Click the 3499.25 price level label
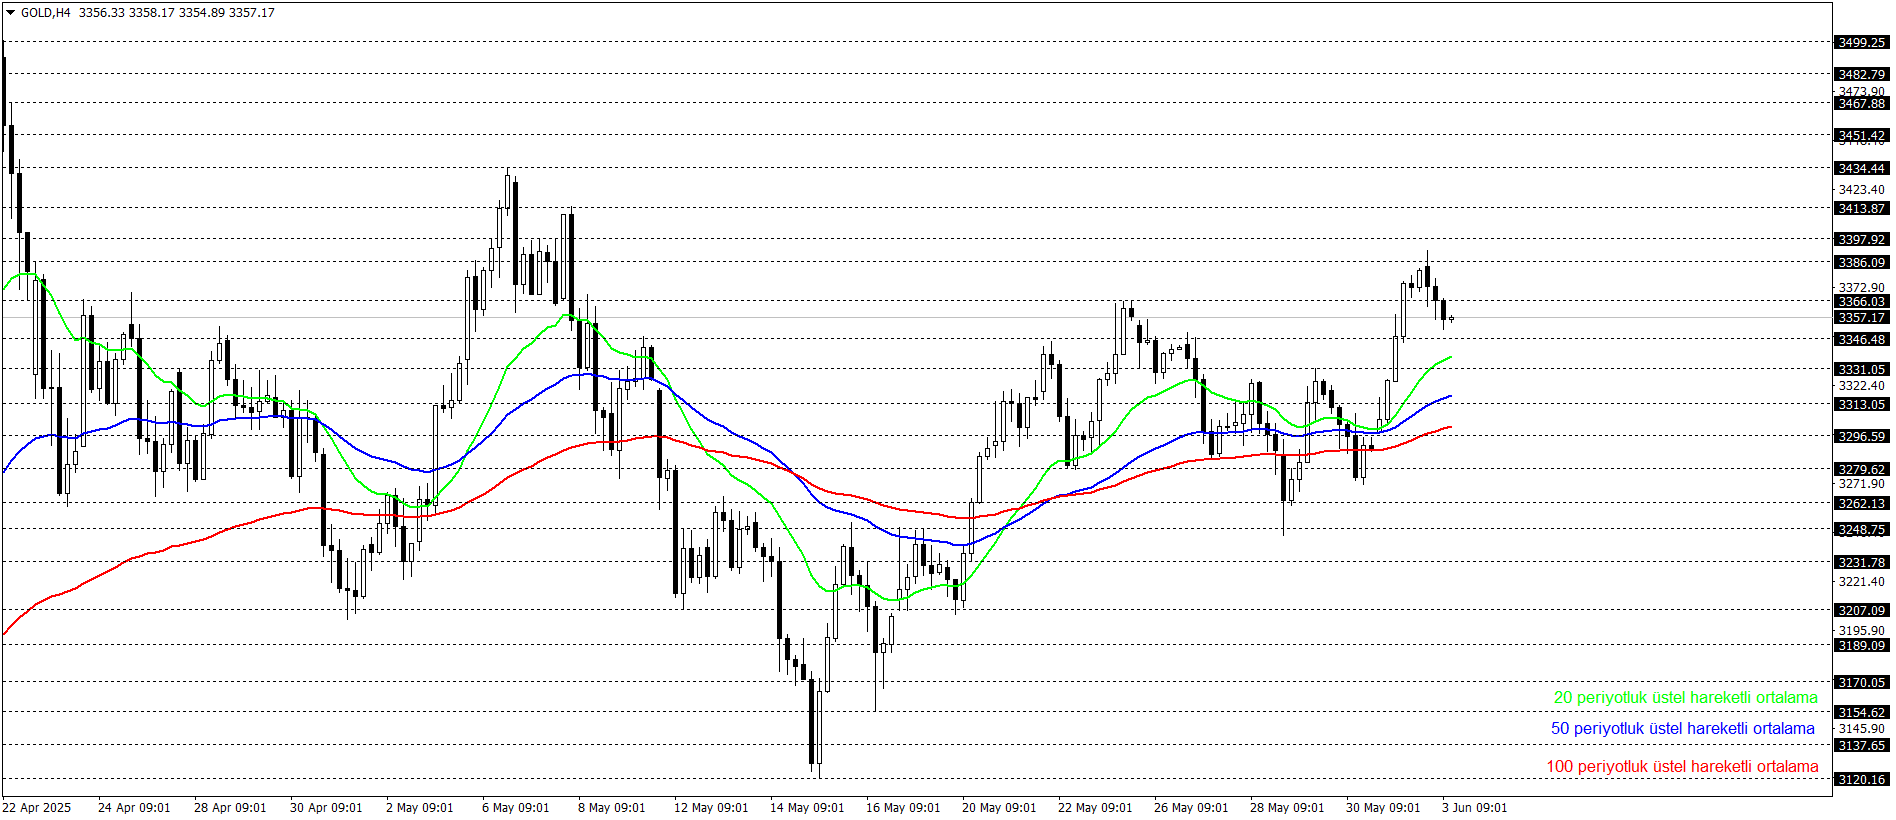This screenshot has height=820, width=1896. 1861,42
